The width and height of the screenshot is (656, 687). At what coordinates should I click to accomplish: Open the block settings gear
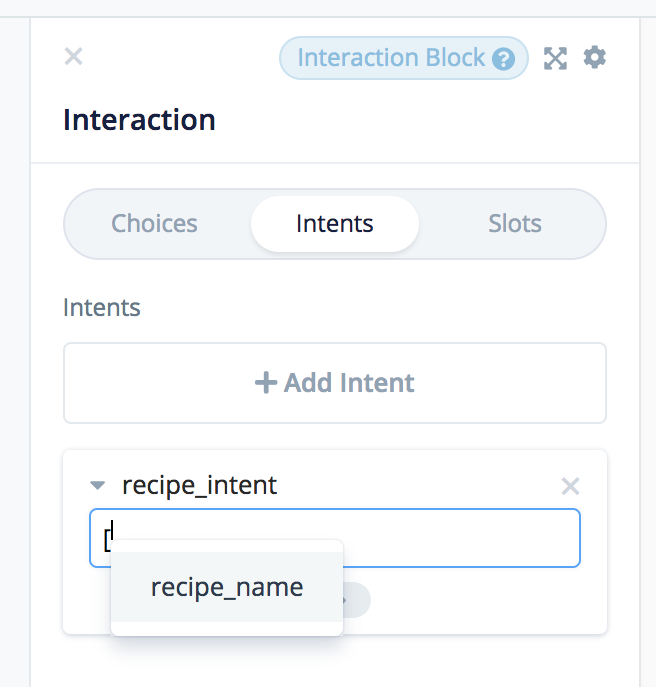click(x=595, y=57)
